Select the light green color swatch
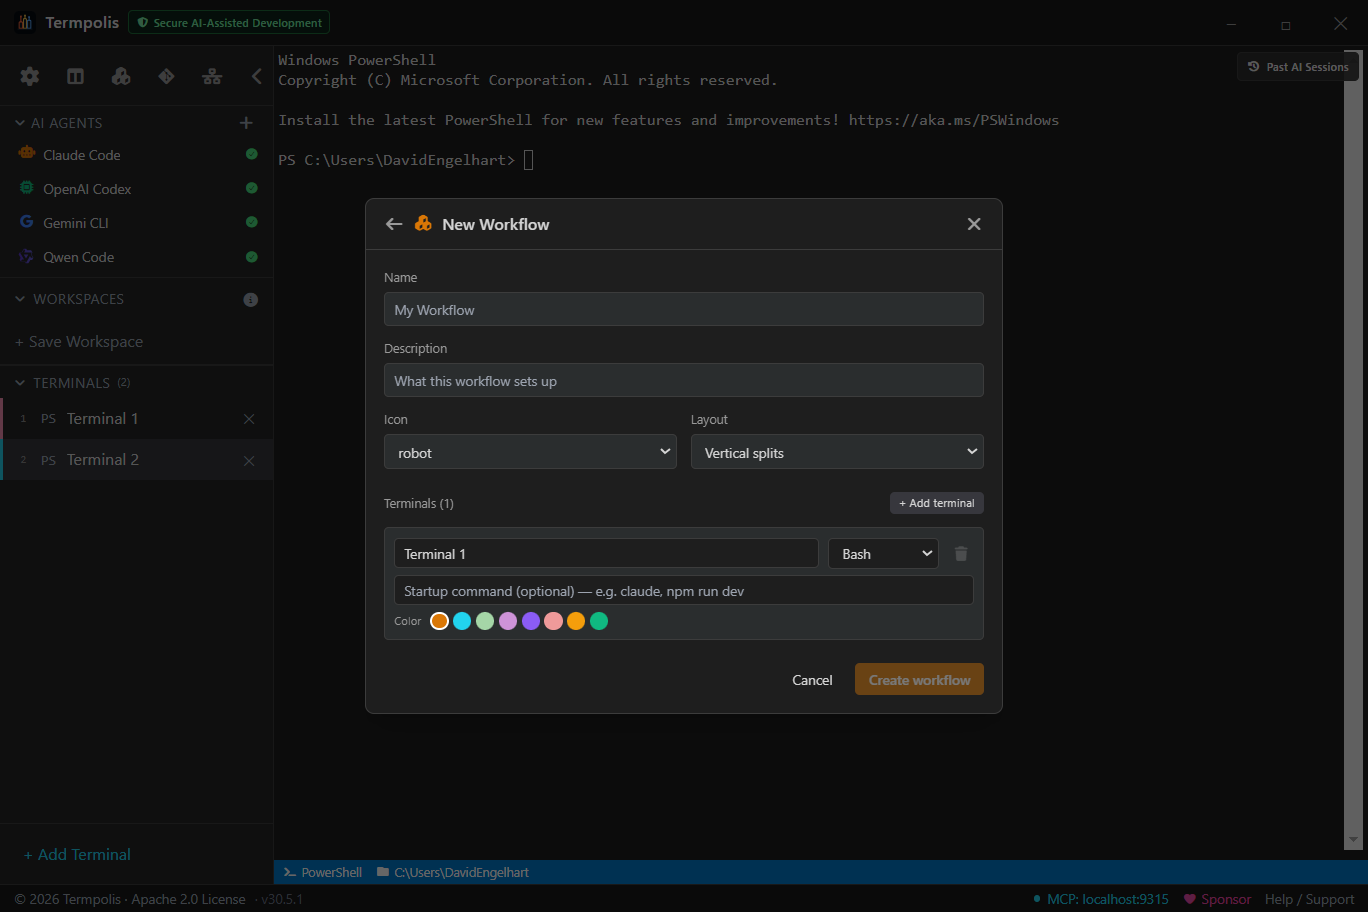Image resolution: width=1368 pixels, height=912 pixels. pyautogui.click(x=485, y=621)
